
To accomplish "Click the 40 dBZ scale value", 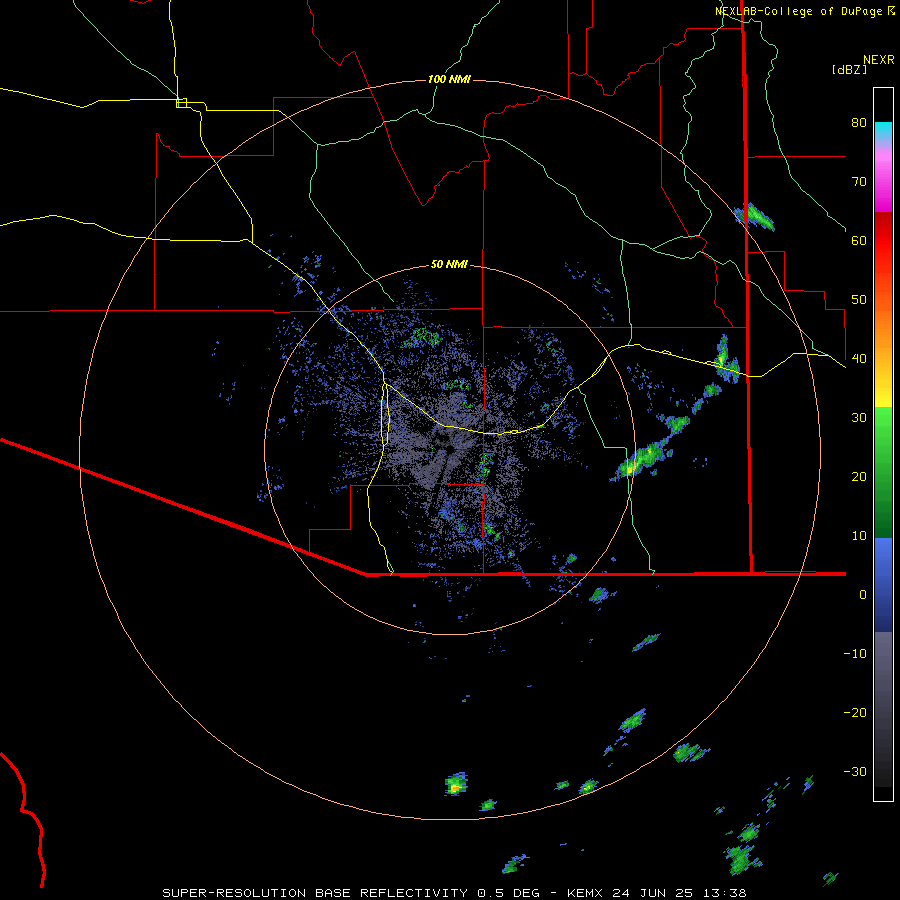I will pyautogui.click(x=859, y=359).
